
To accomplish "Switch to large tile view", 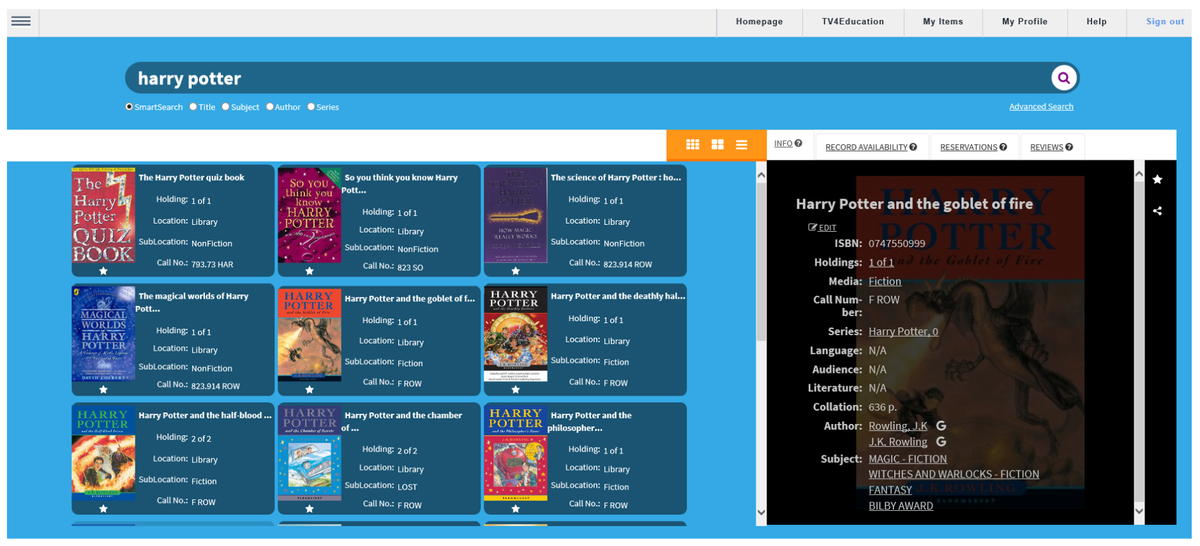I will [x=717, y=145].
